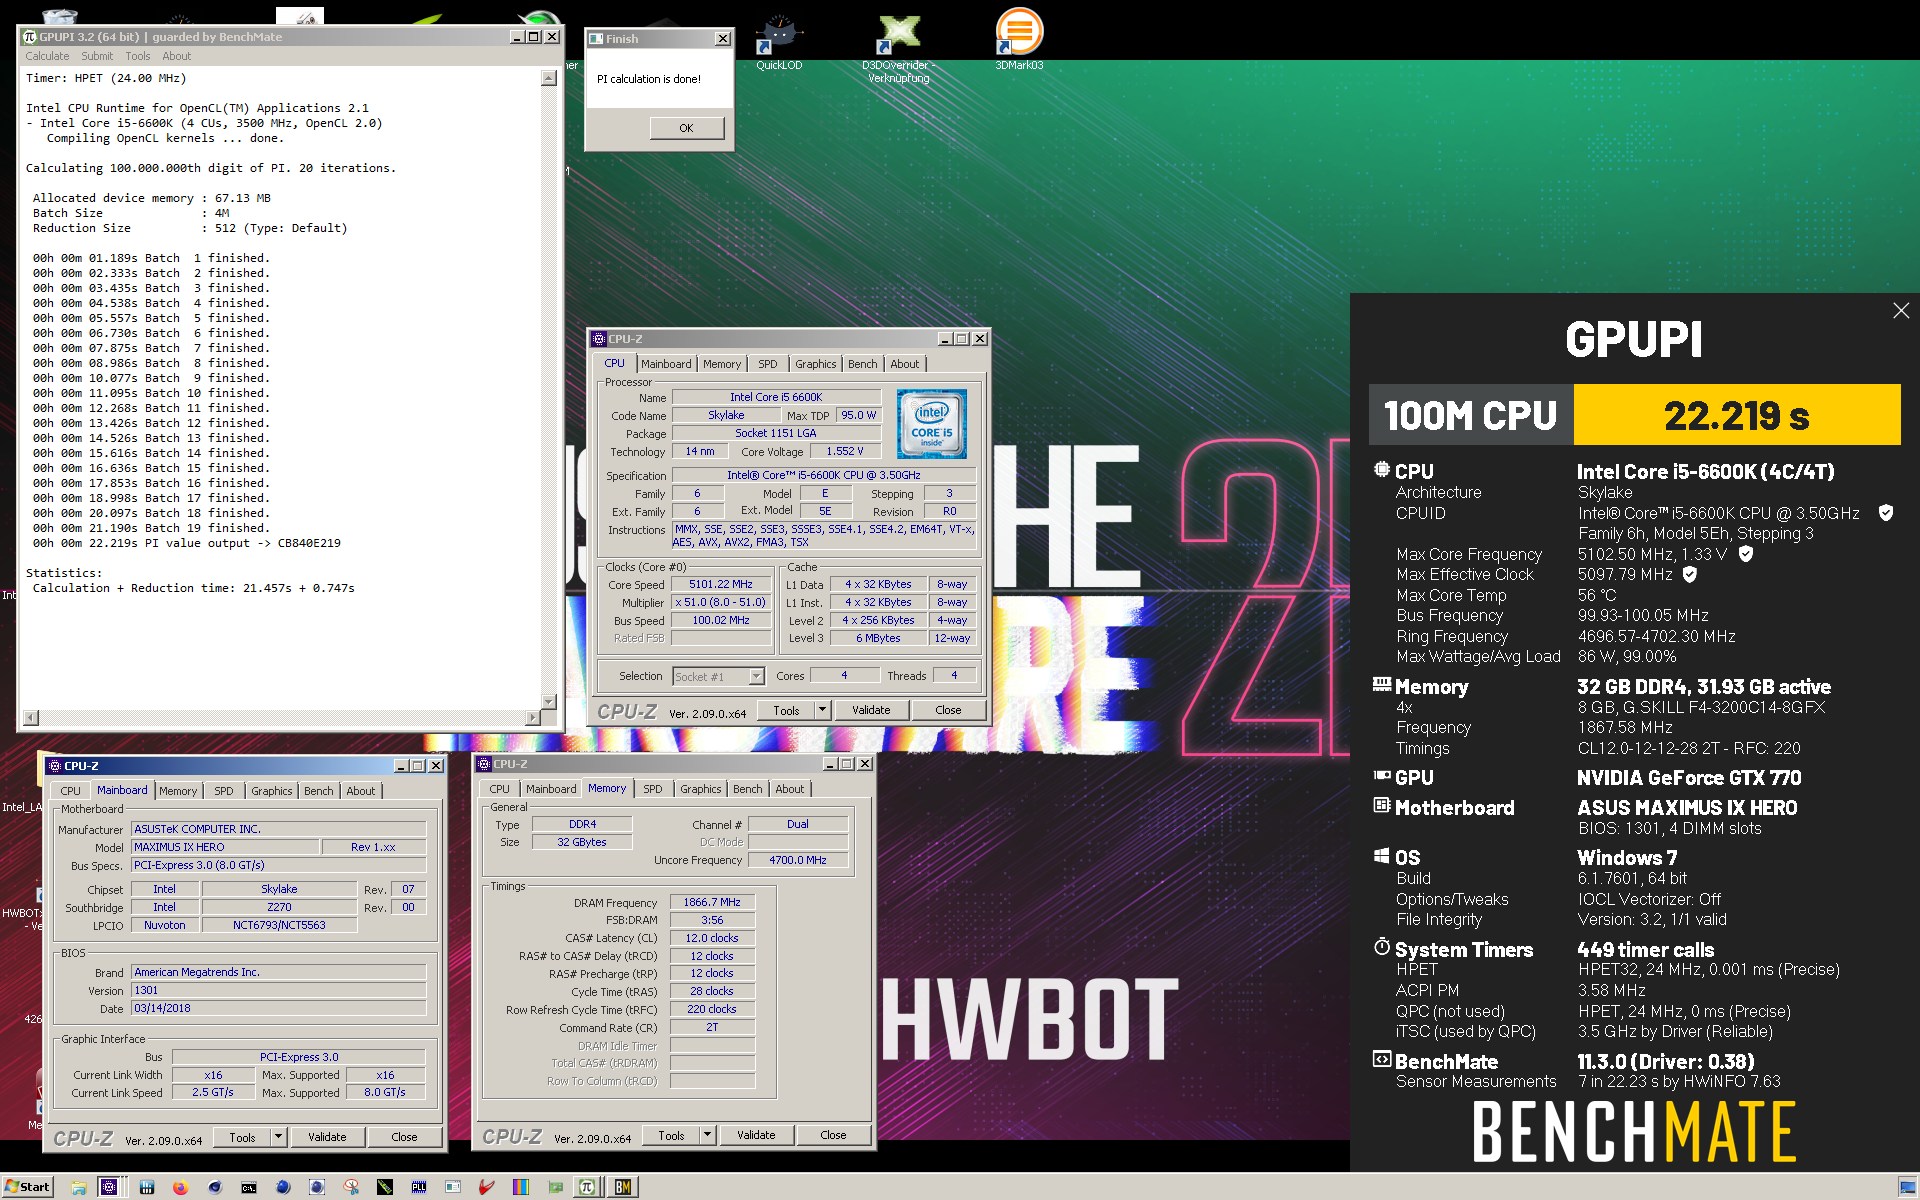
Task: Open Windows Explorer folder from taskbar
Action: [78, 1187]
